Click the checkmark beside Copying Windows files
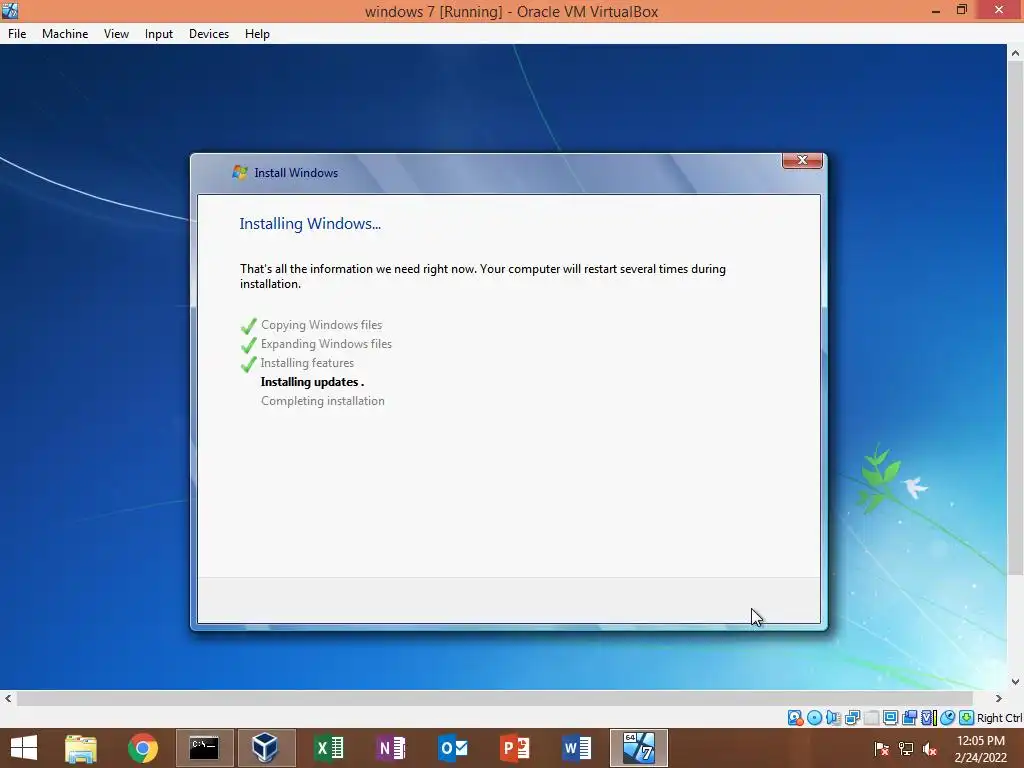This screenshot has width=1024, height=768. 249,325
